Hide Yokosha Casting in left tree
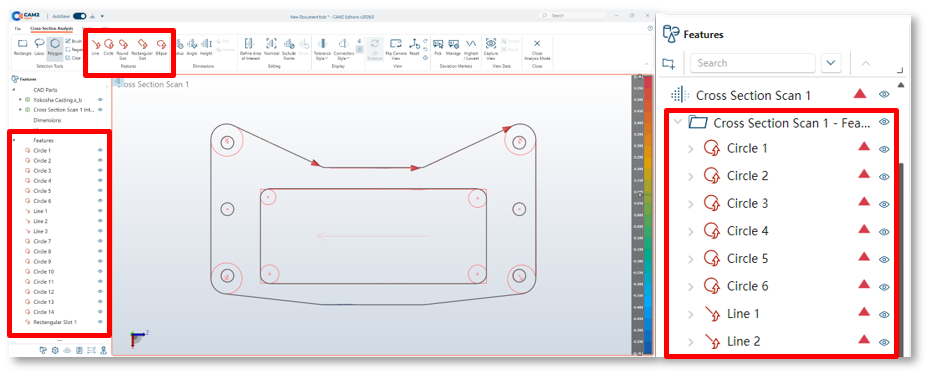Image resolution: width=936 pixels, height=378 pixels. point(100,100)
